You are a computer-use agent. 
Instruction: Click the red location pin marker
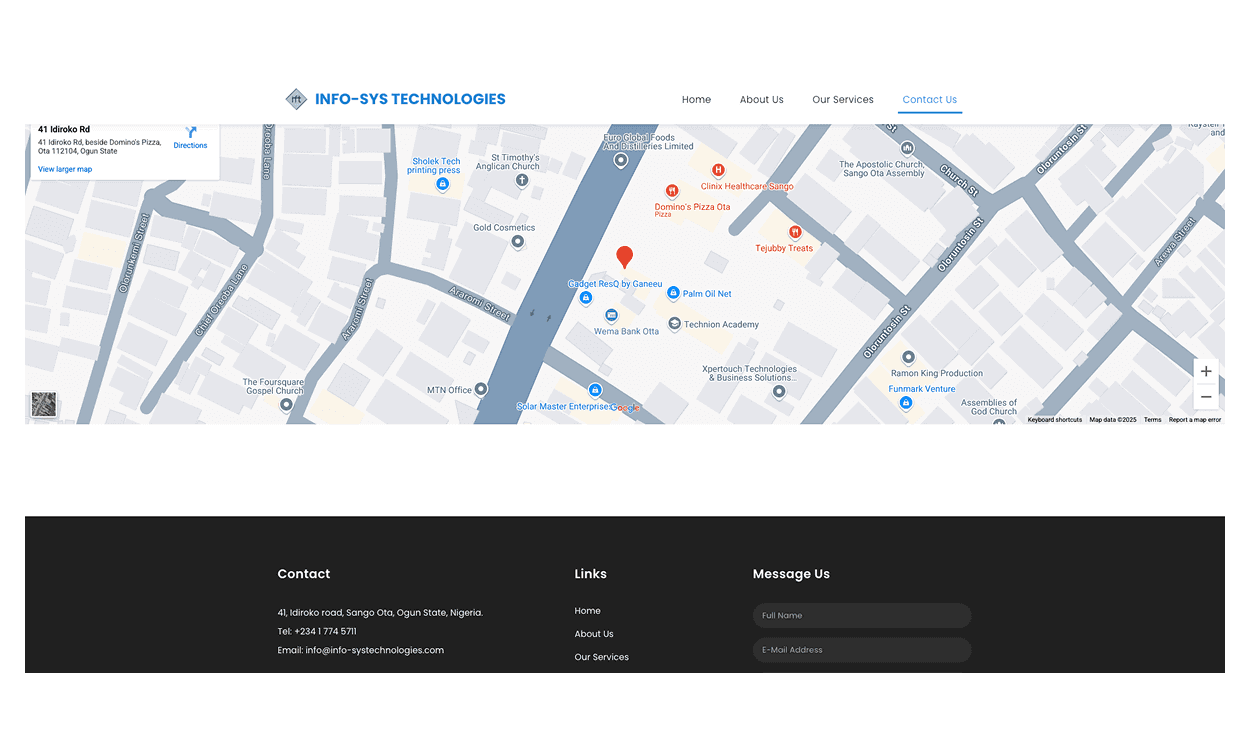click(624, 256)
